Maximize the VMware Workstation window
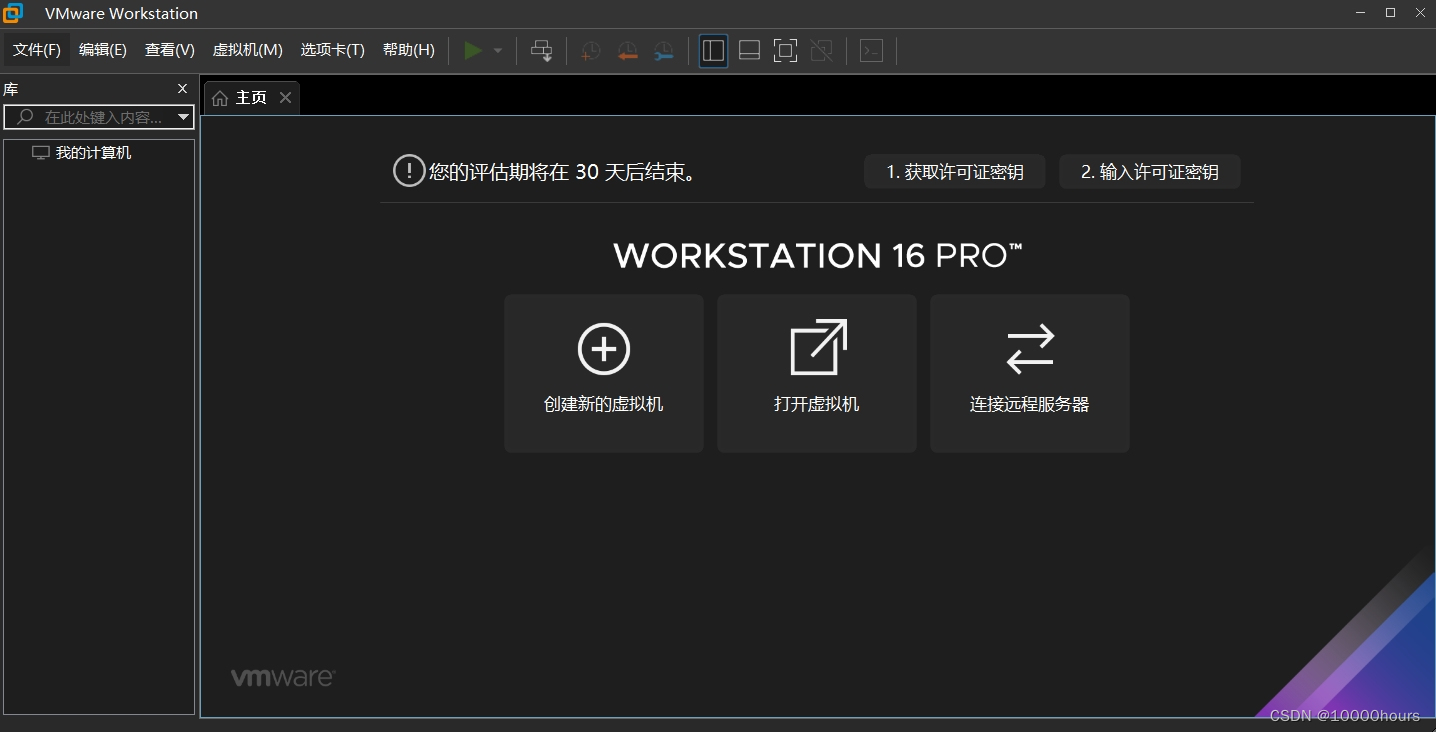Image resolution: width=1436 pixels, height=732 pixels. click(1390, 12)
